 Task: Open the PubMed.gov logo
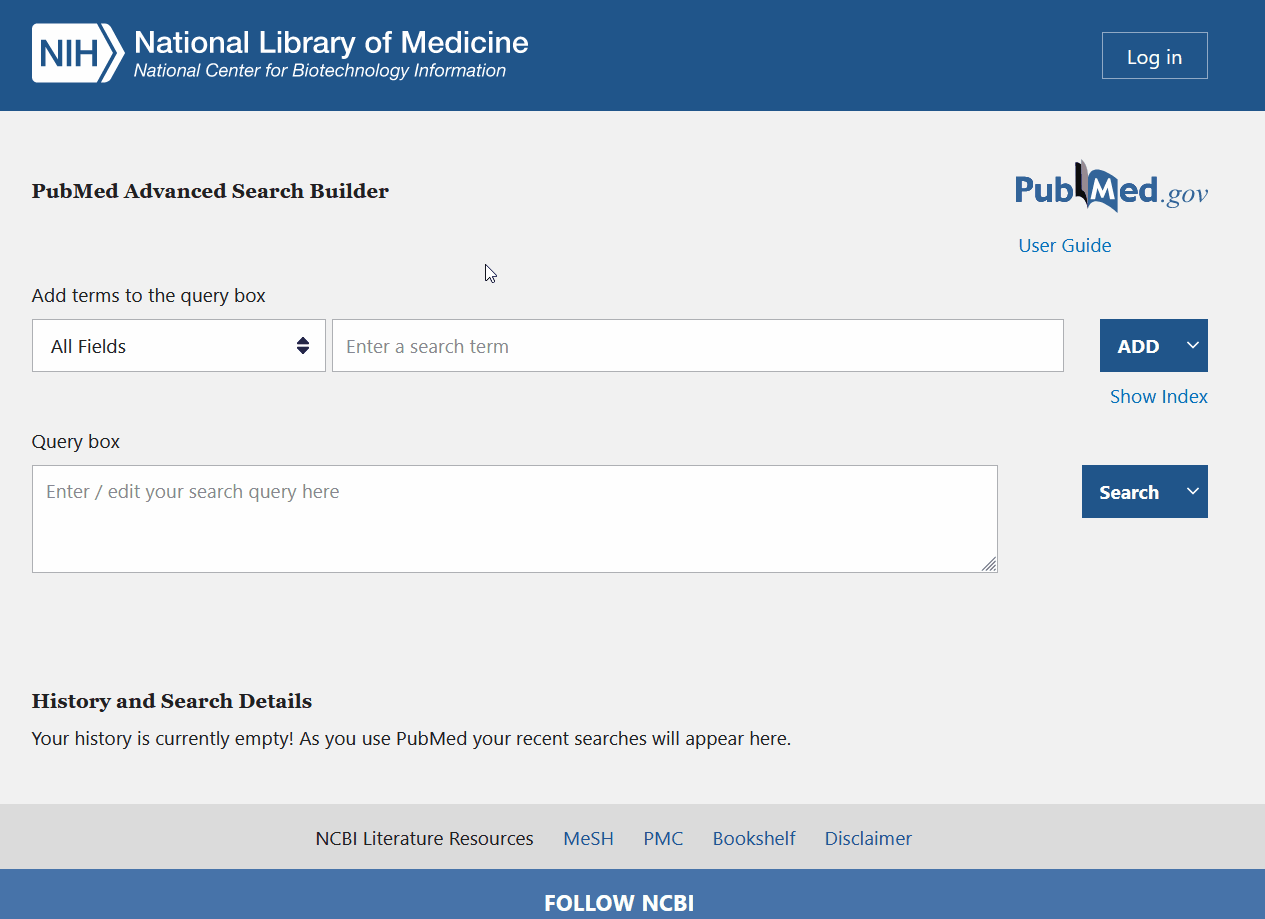tap(1111, 188)
